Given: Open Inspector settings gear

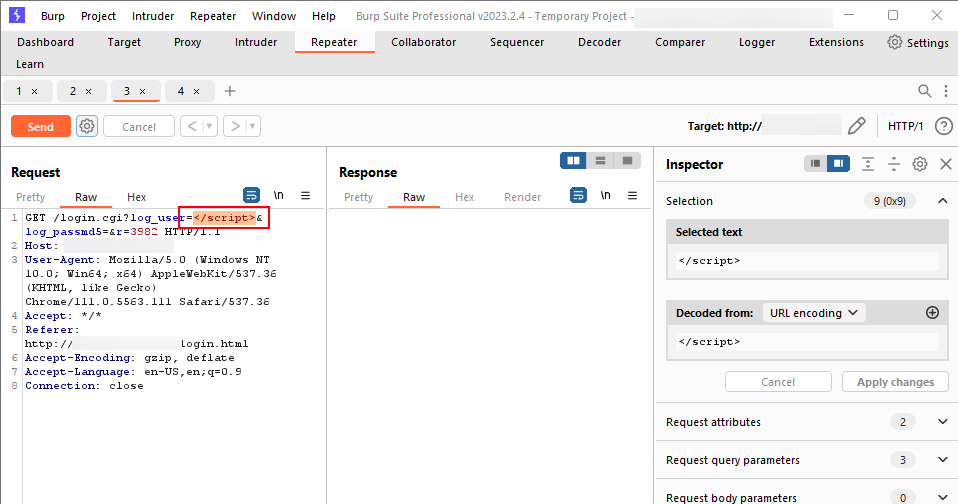Looking at the screenshot, I should click(920, 164).
